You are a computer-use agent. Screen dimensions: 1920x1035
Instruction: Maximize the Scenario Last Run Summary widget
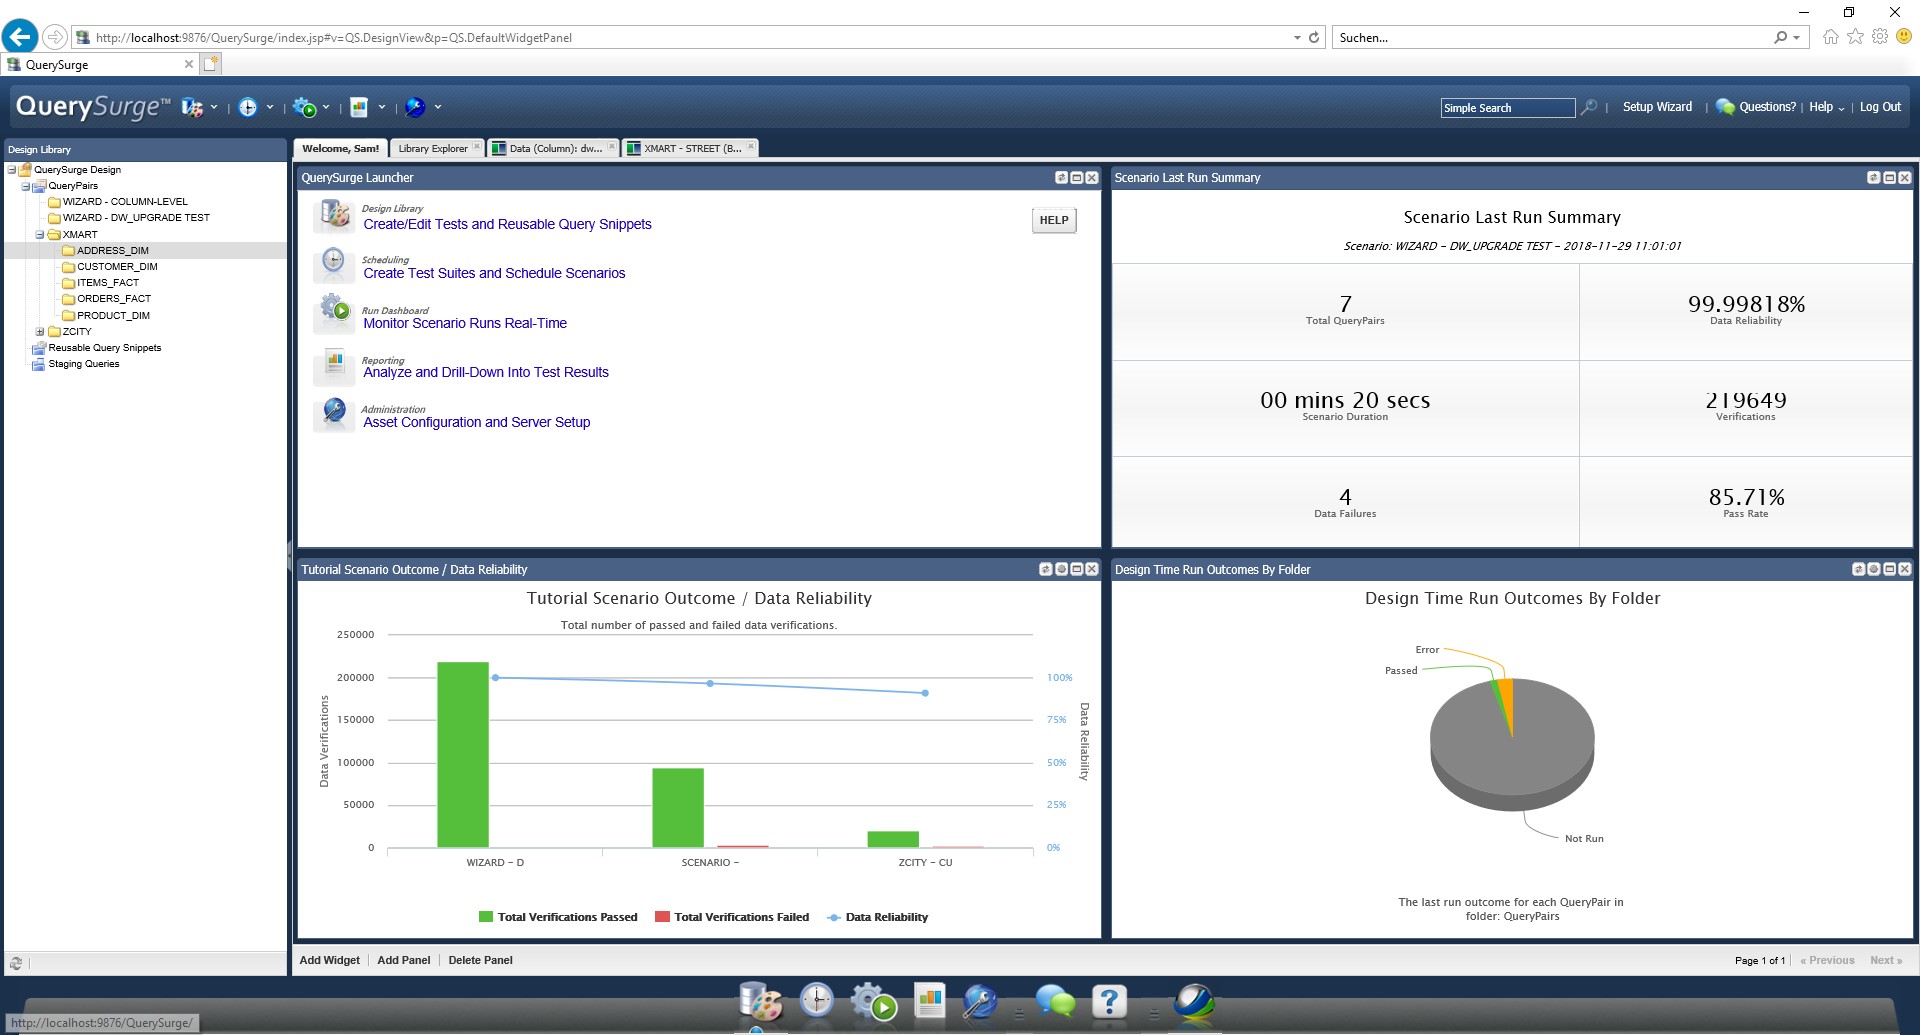coord(1889,178)
